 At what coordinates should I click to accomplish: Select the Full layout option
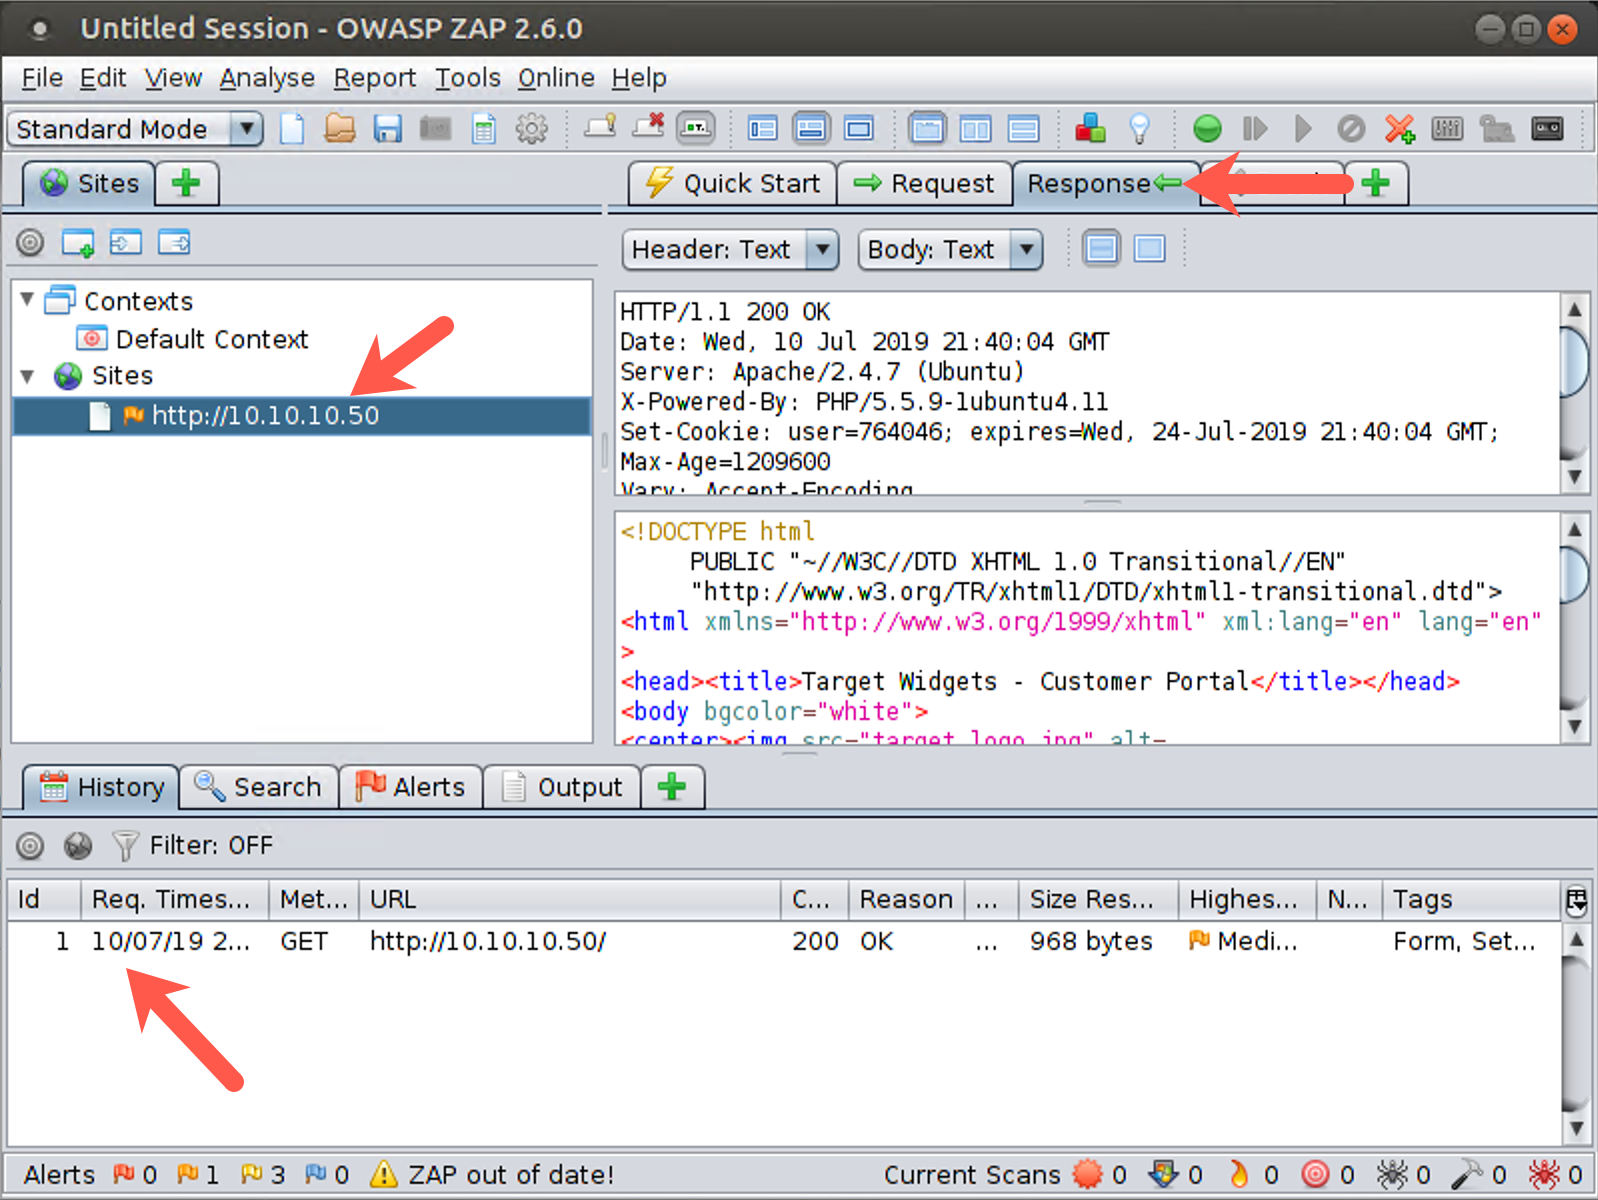859,129
